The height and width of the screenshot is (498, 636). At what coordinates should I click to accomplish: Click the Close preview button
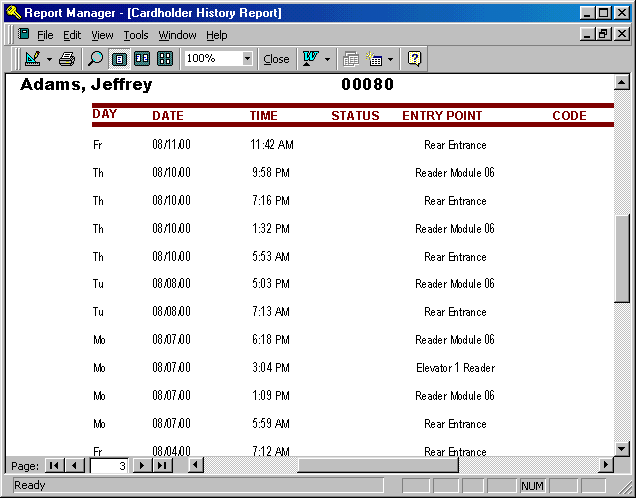[x=276, y=59]
